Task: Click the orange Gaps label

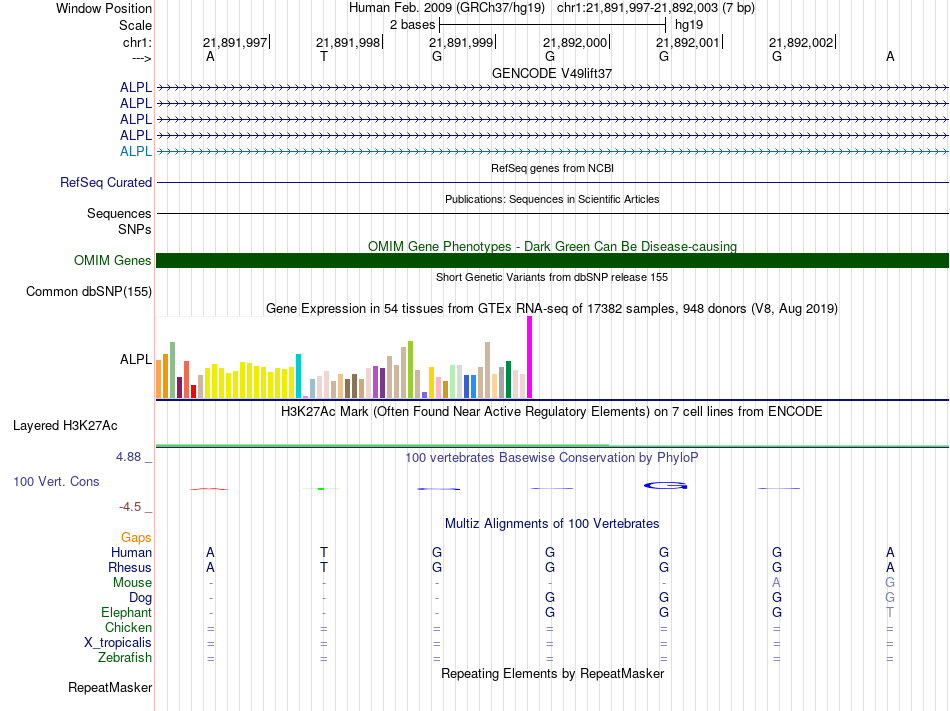Action: [136, 538]
